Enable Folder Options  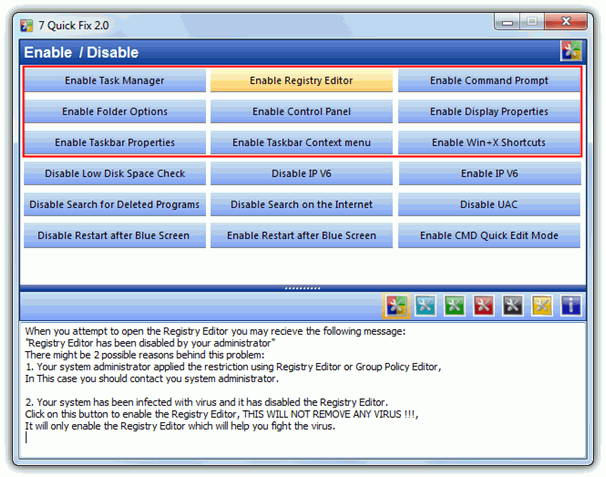click(x=114, y=112)
